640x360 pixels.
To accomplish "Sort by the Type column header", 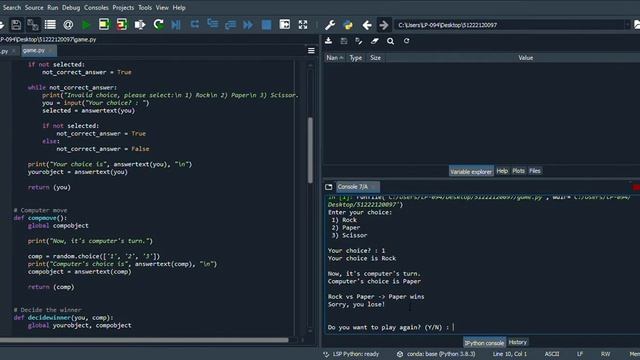I will tap(356, 58).
